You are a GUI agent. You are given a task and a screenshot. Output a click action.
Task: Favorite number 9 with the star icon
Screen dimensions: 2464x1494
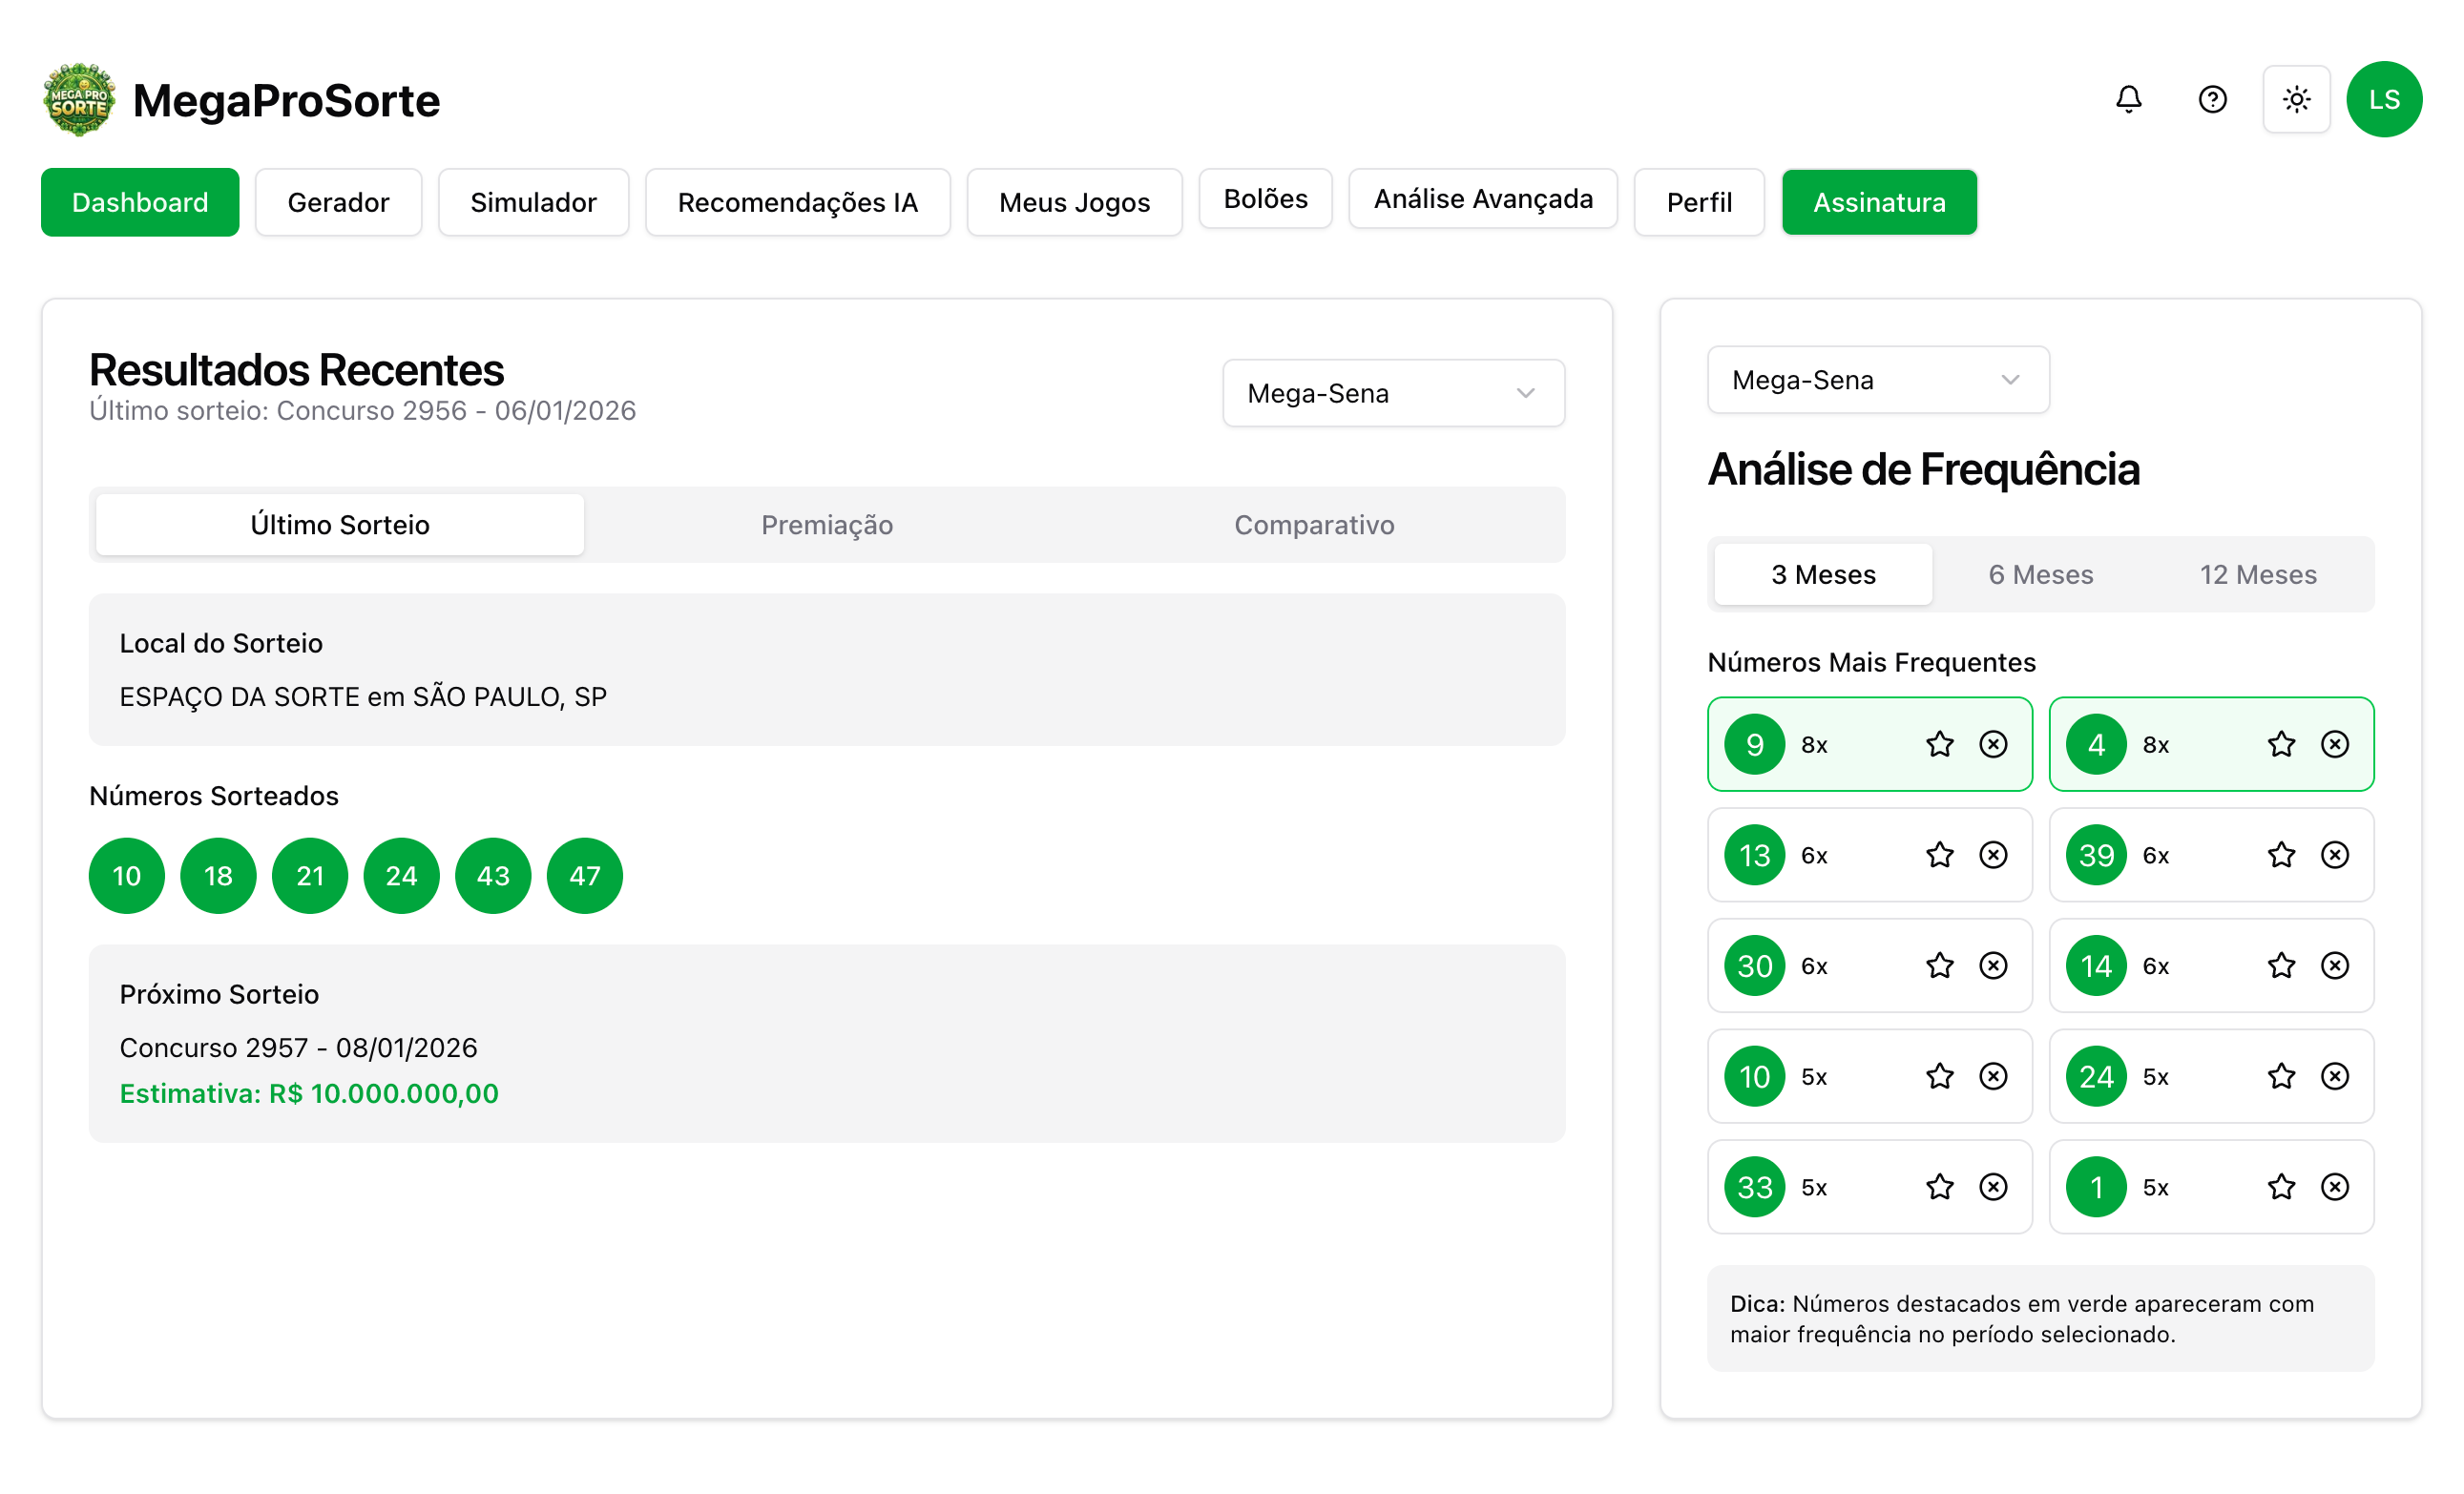pyautogui.click(x=1939, y=744)
